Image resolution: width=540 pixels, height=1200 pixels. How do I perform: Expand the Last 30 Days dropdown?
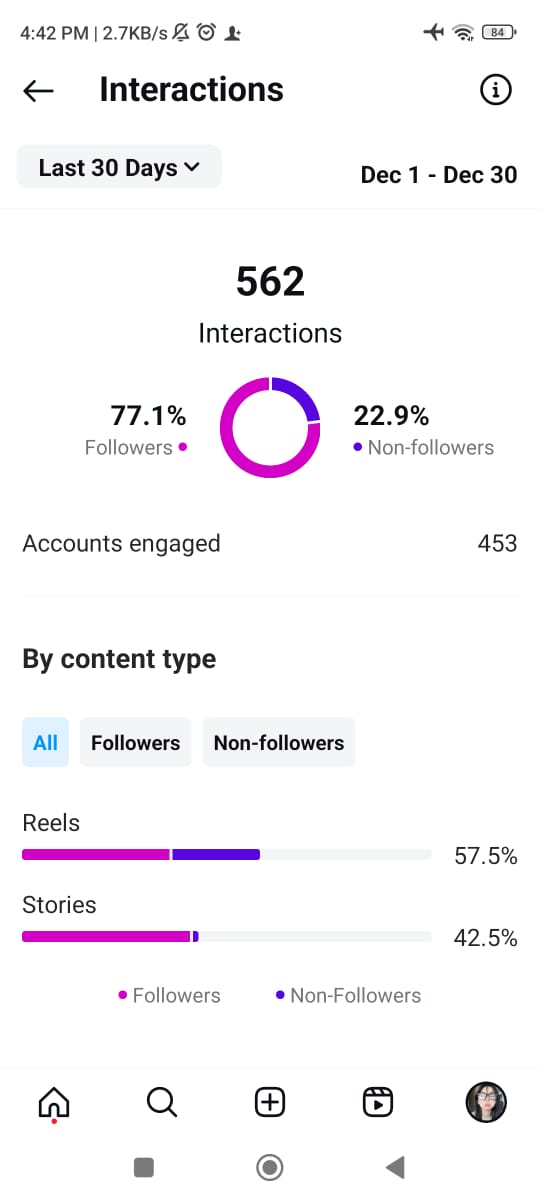(119, 168)
